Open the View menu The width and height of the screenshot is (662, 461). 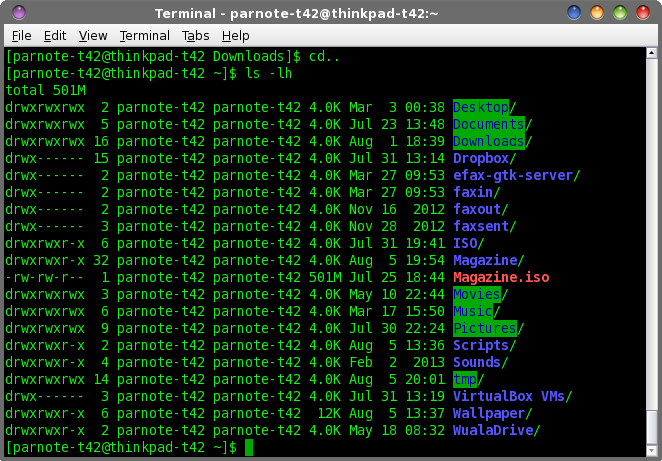(x=92, y=36)
